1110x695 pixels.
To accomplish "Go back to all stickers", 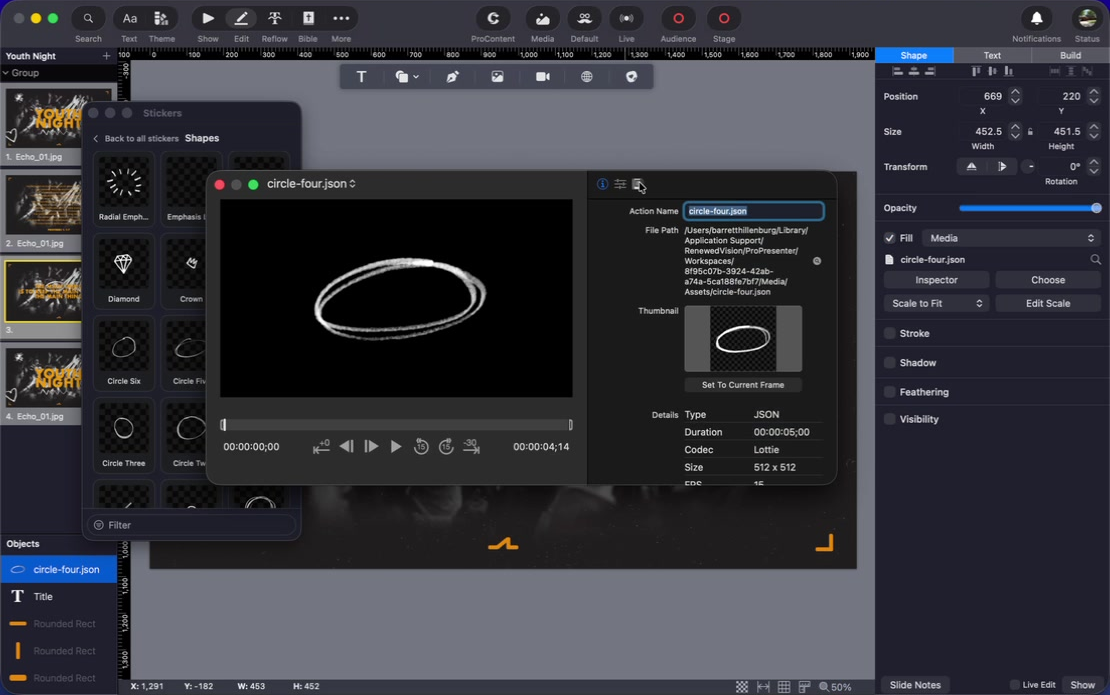I will (x=136, y=139).
